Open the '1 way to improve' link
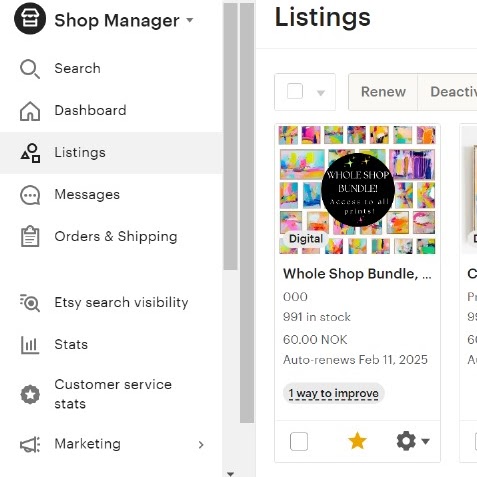Image resolution: width=477 pixels, height=477 pixels. (x=334, y=393)
